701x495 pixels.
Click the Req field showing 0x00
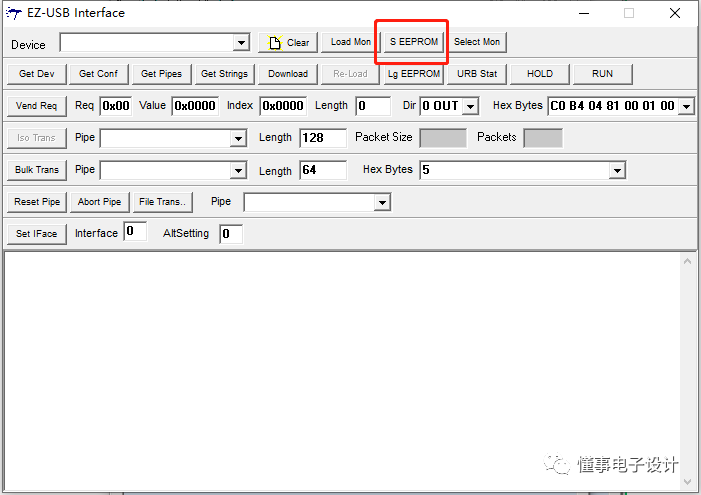click(x=116, y=106)
